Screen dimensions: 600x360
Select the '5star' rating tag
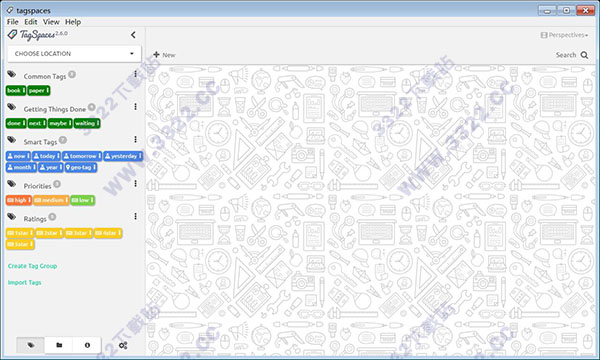tap(20, 244)
